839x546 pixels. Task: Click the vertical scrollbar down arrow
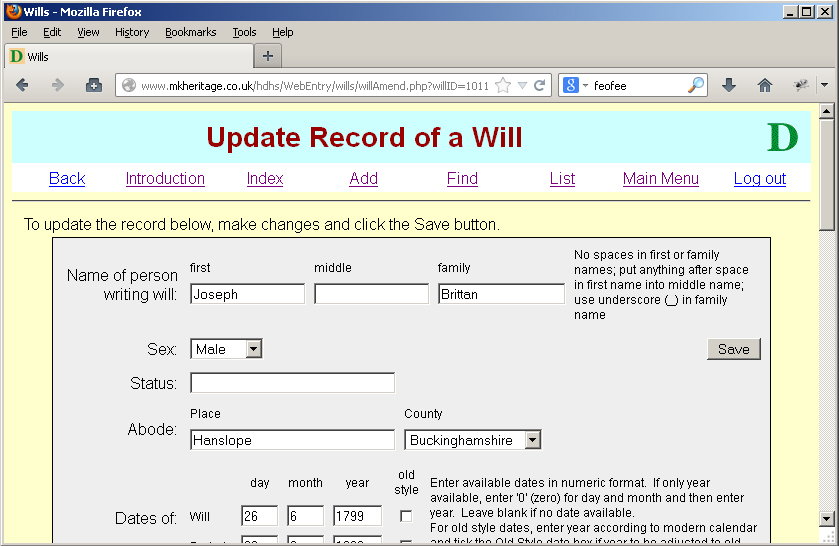pyautogui.click(x=827, y=518)
